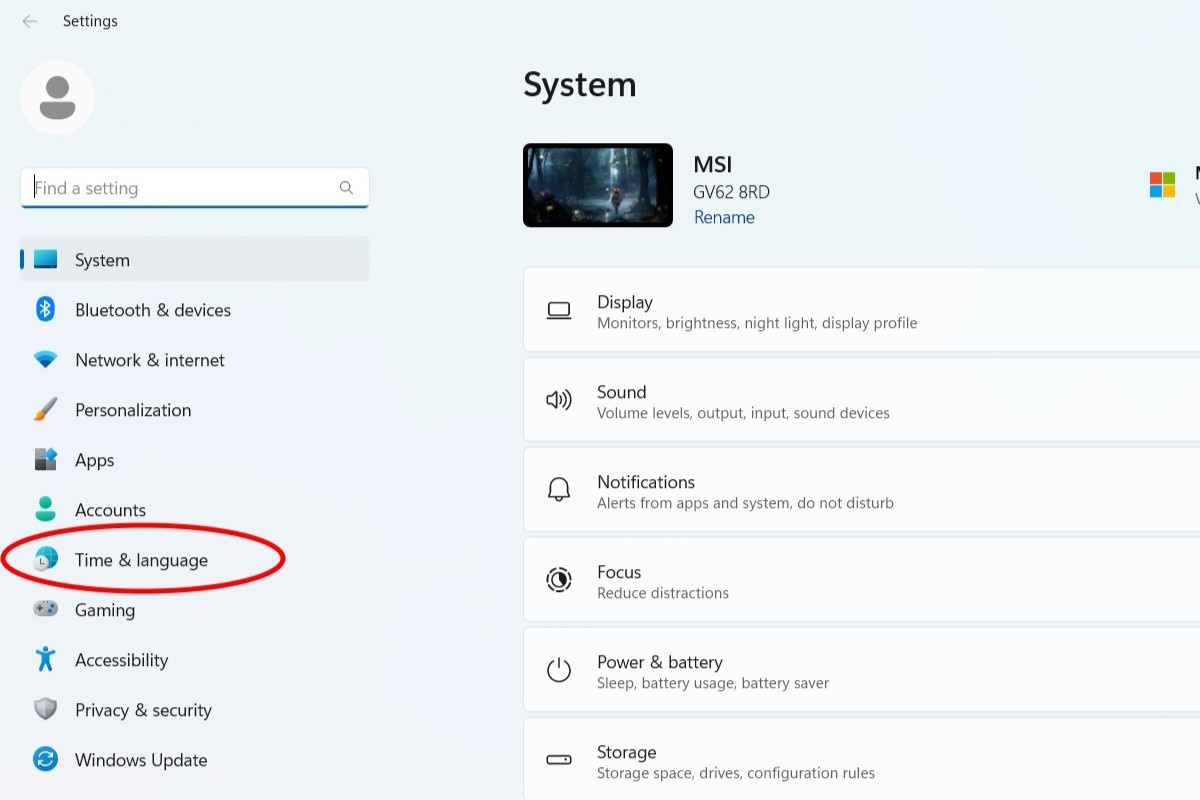Open the Power & battery card
This screenshot has width=1200, height=800.
click(x=861, y=670)
